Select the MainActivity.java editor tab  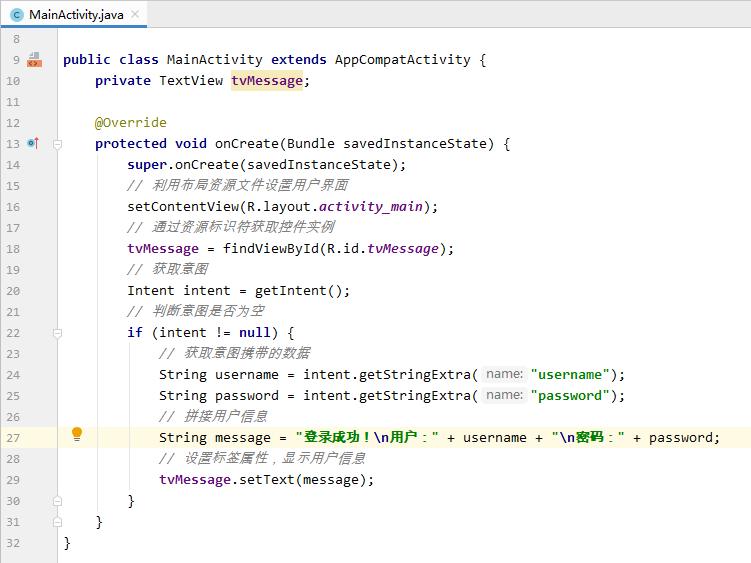[74, 14]
